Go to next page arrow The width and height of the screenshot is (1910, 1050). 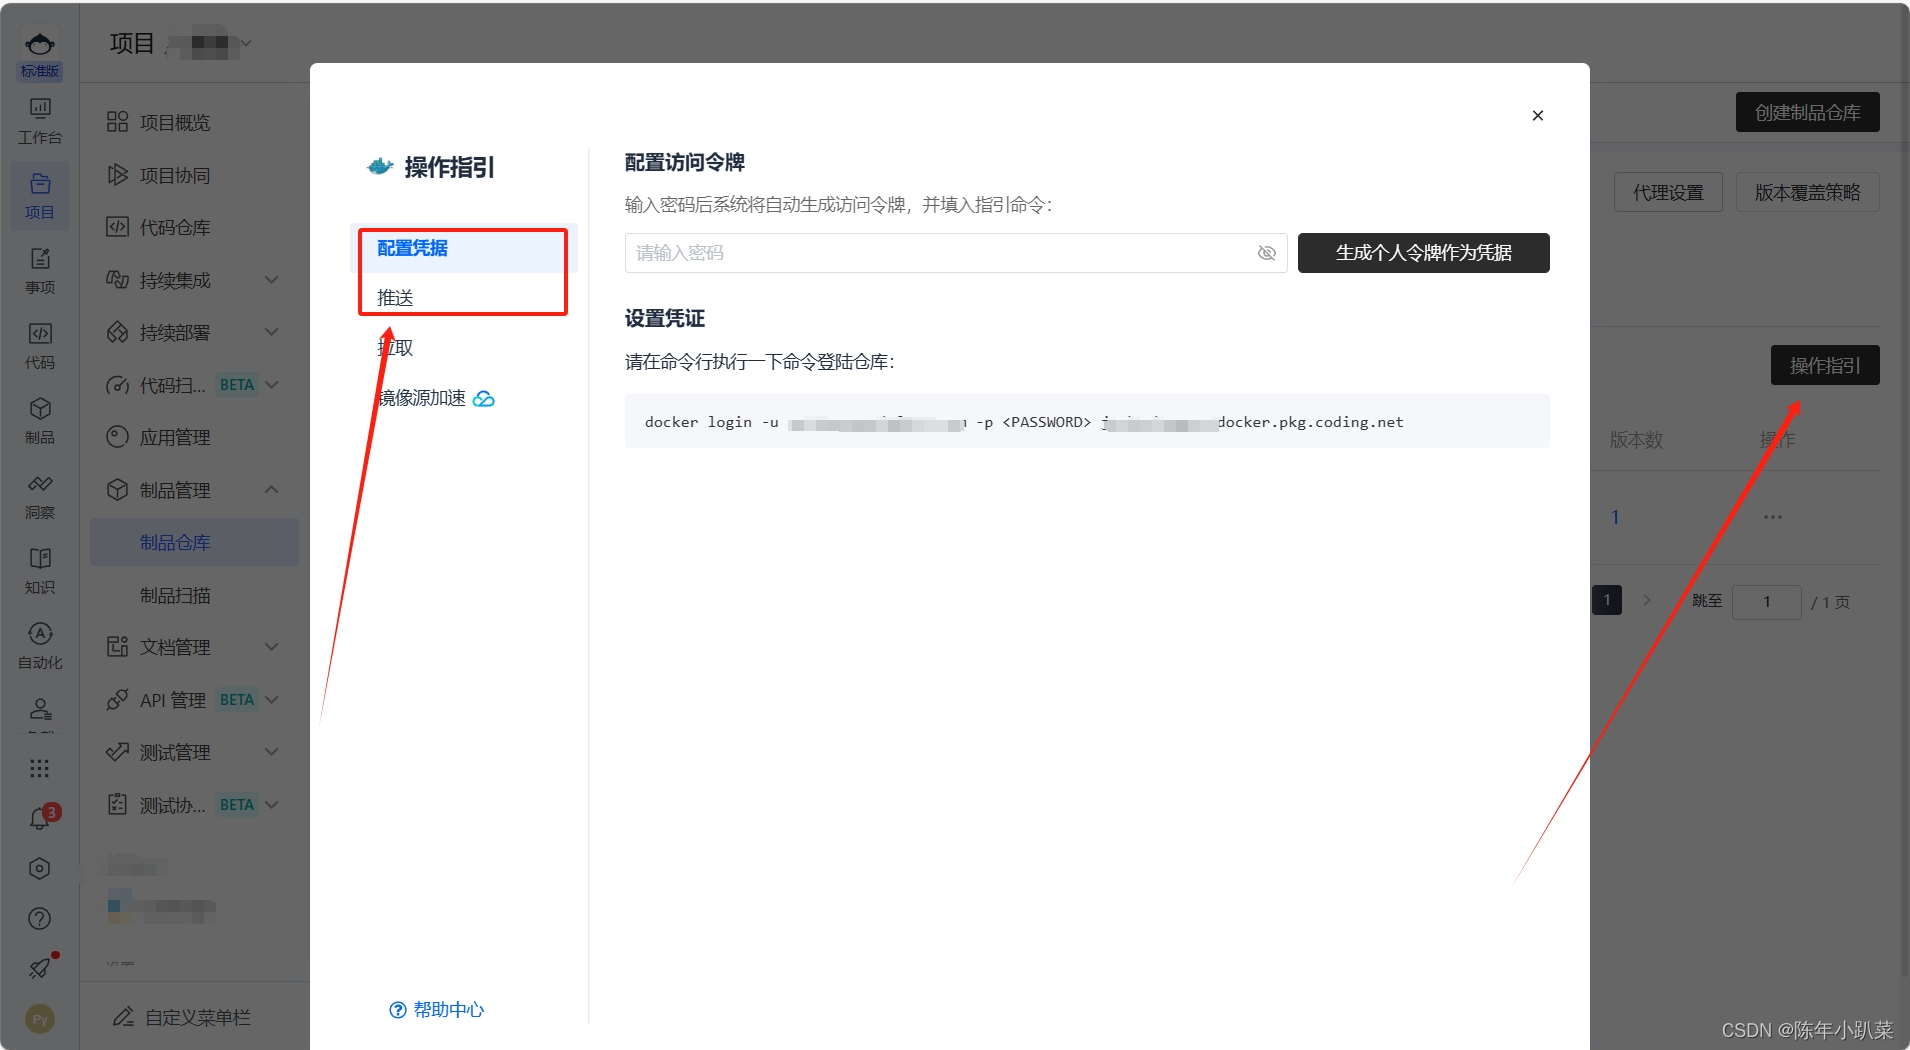coord(1647,600)
